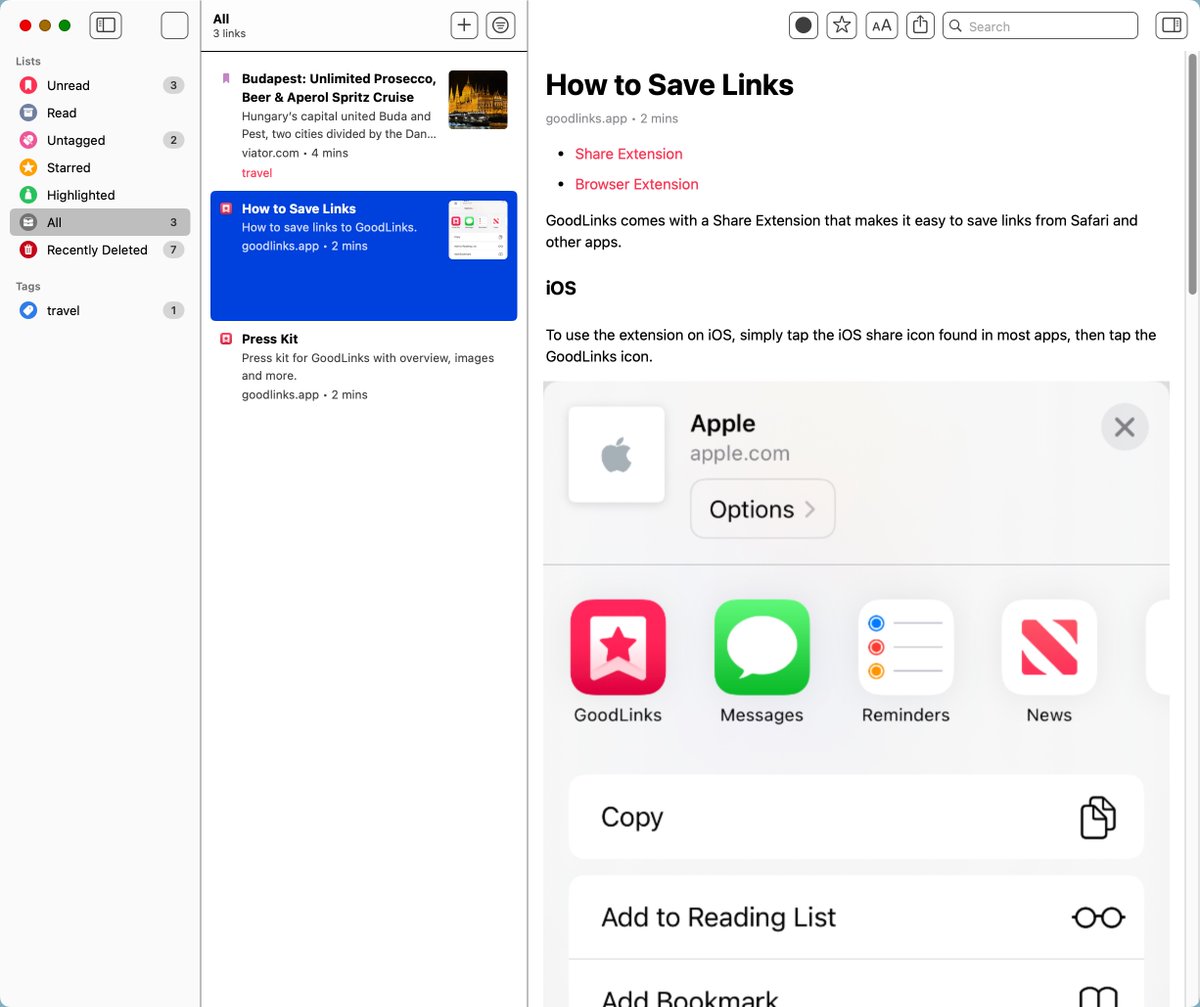Click the How to Save Links thumbnail

click(x=478, y=230)
